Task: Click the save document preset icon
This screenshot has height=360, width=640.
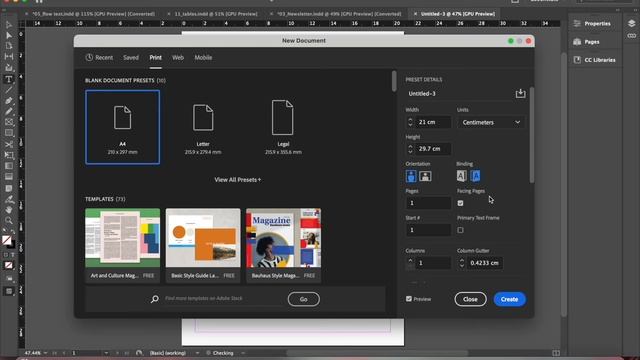Action: tap(520, 93)
